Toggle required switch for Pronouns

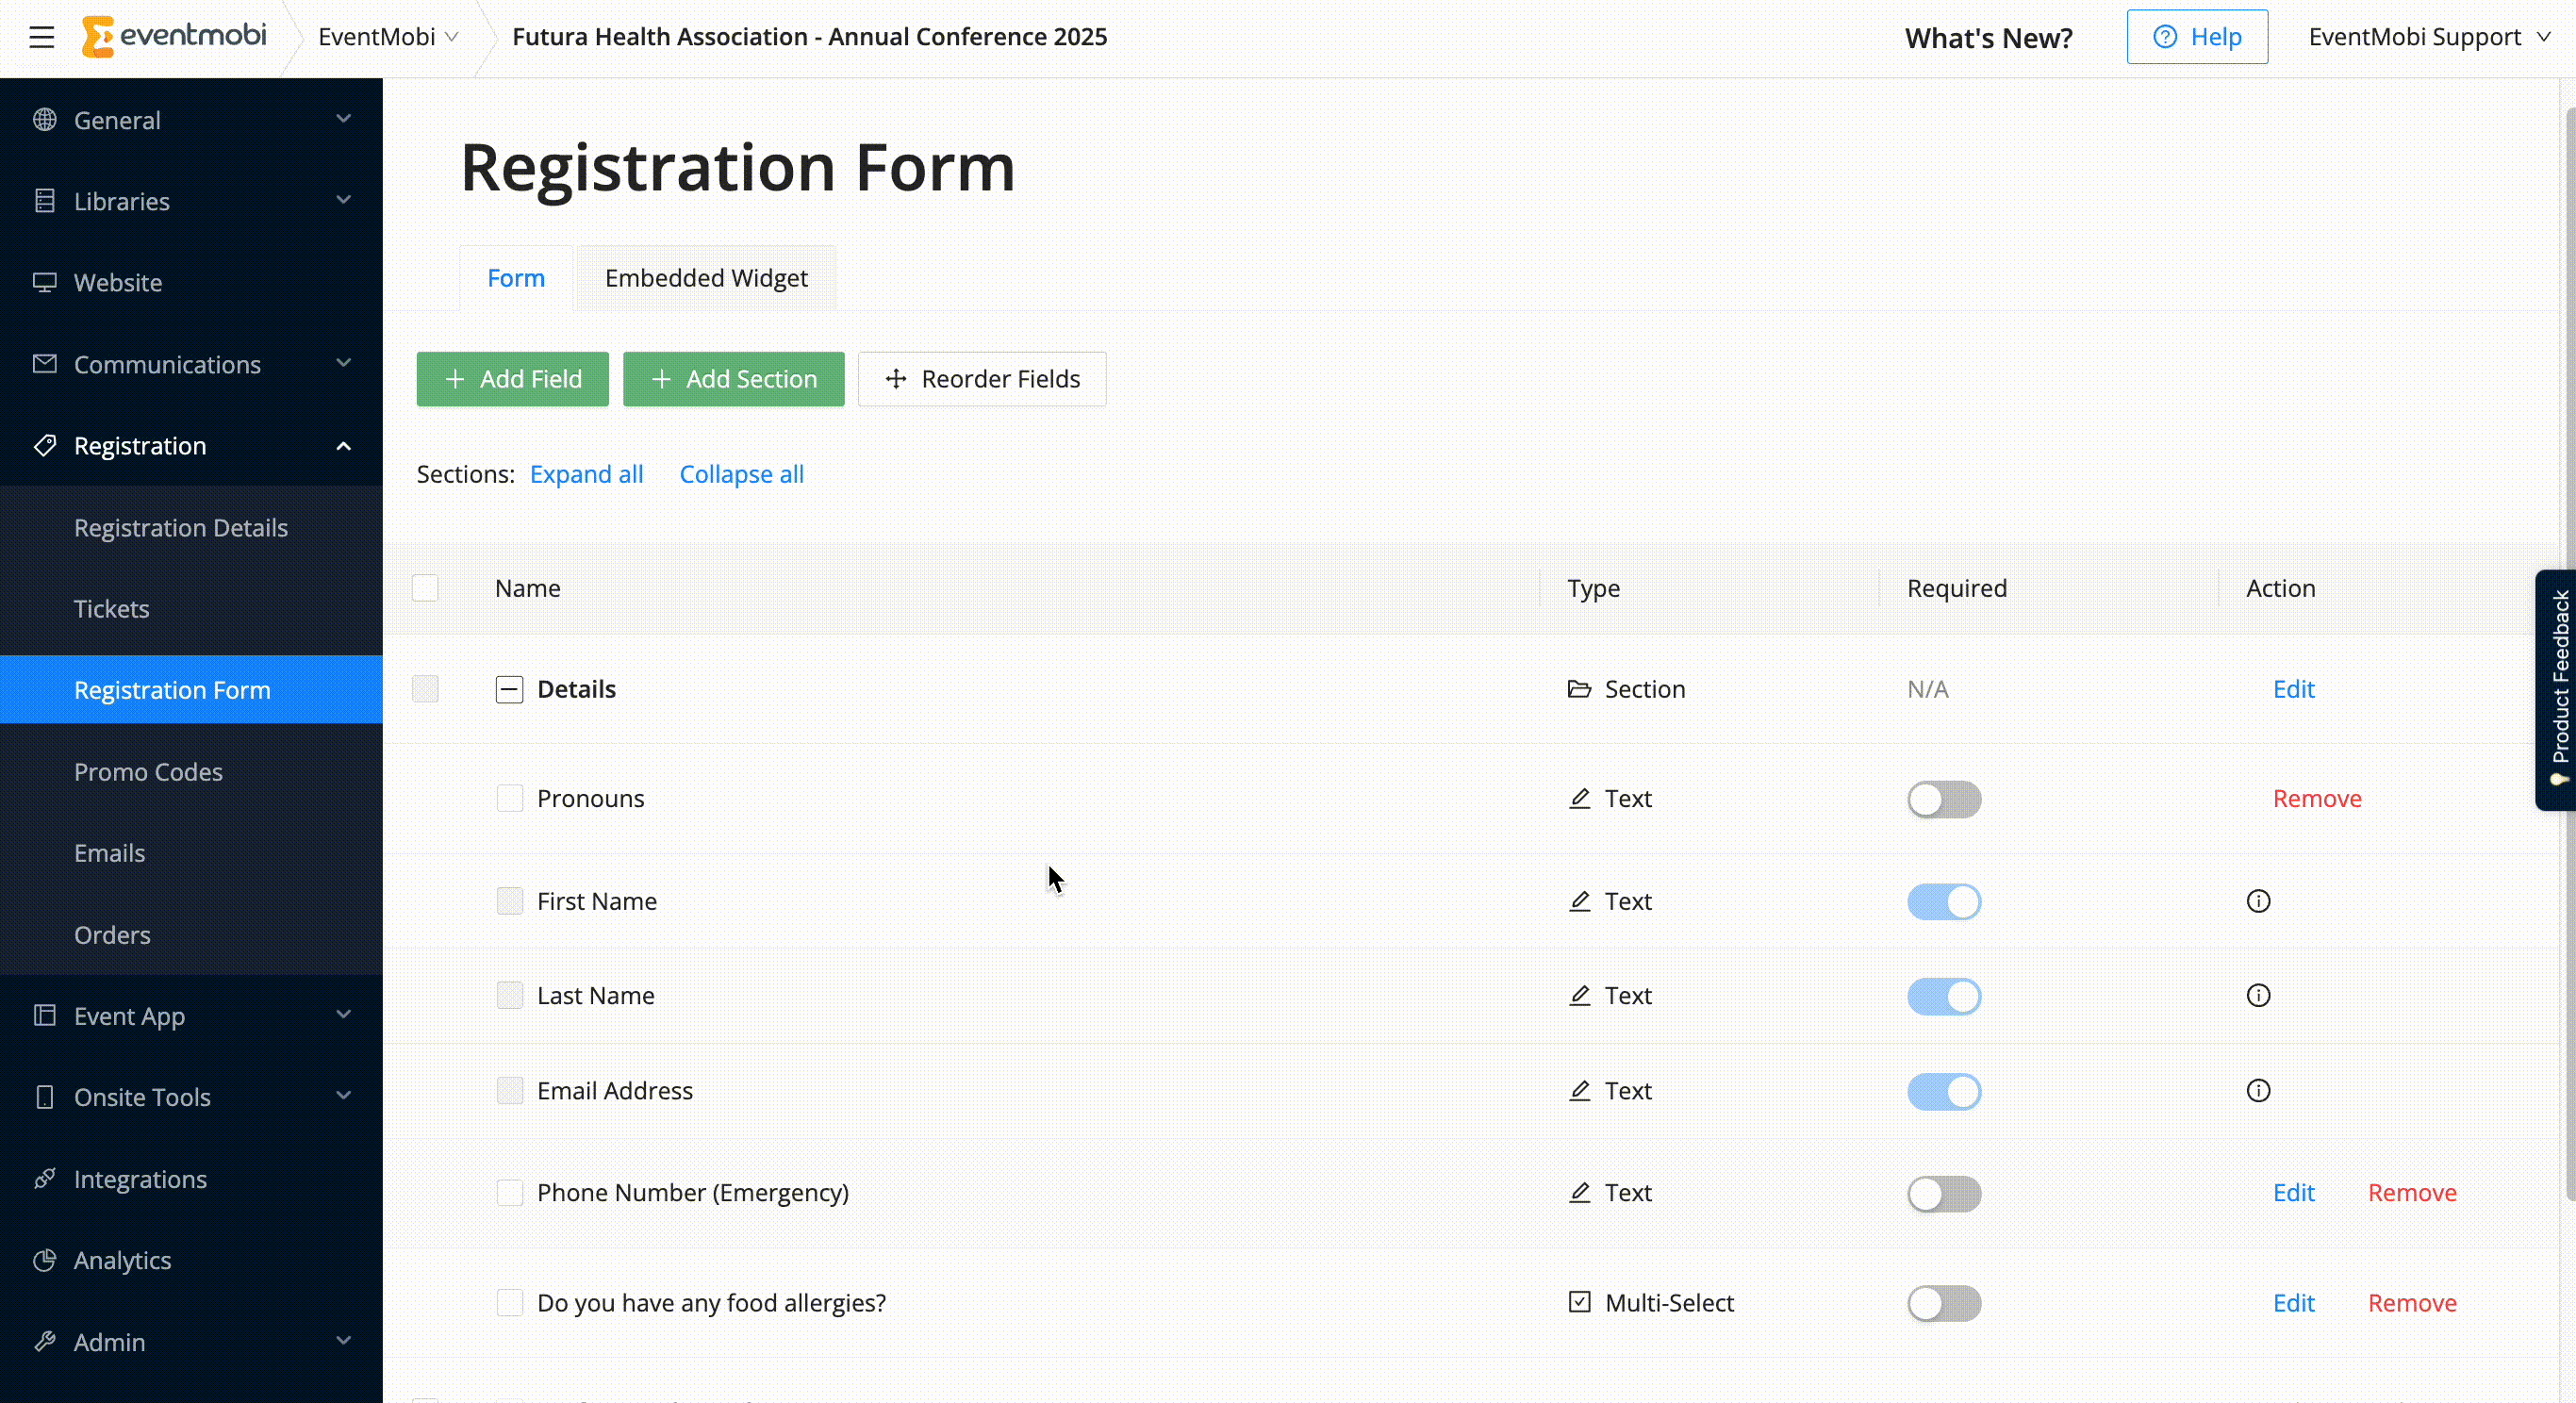pos(1943,799)
